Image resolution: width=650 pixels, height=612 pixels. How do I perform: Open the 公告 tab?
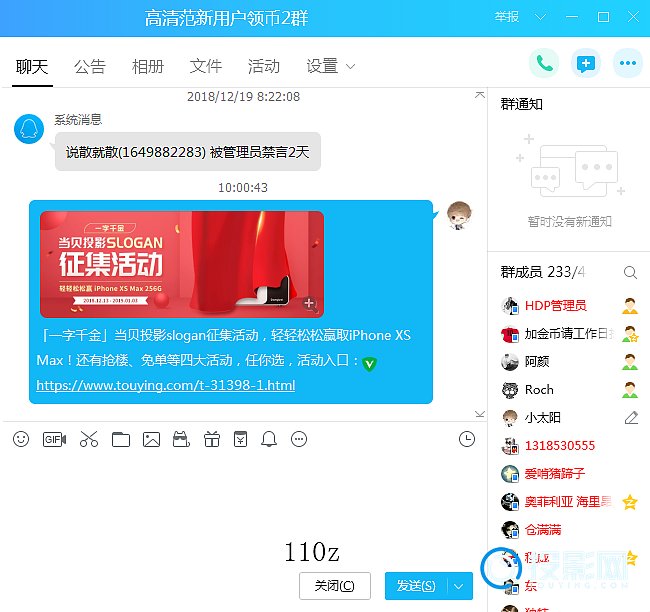coord(90,66)
